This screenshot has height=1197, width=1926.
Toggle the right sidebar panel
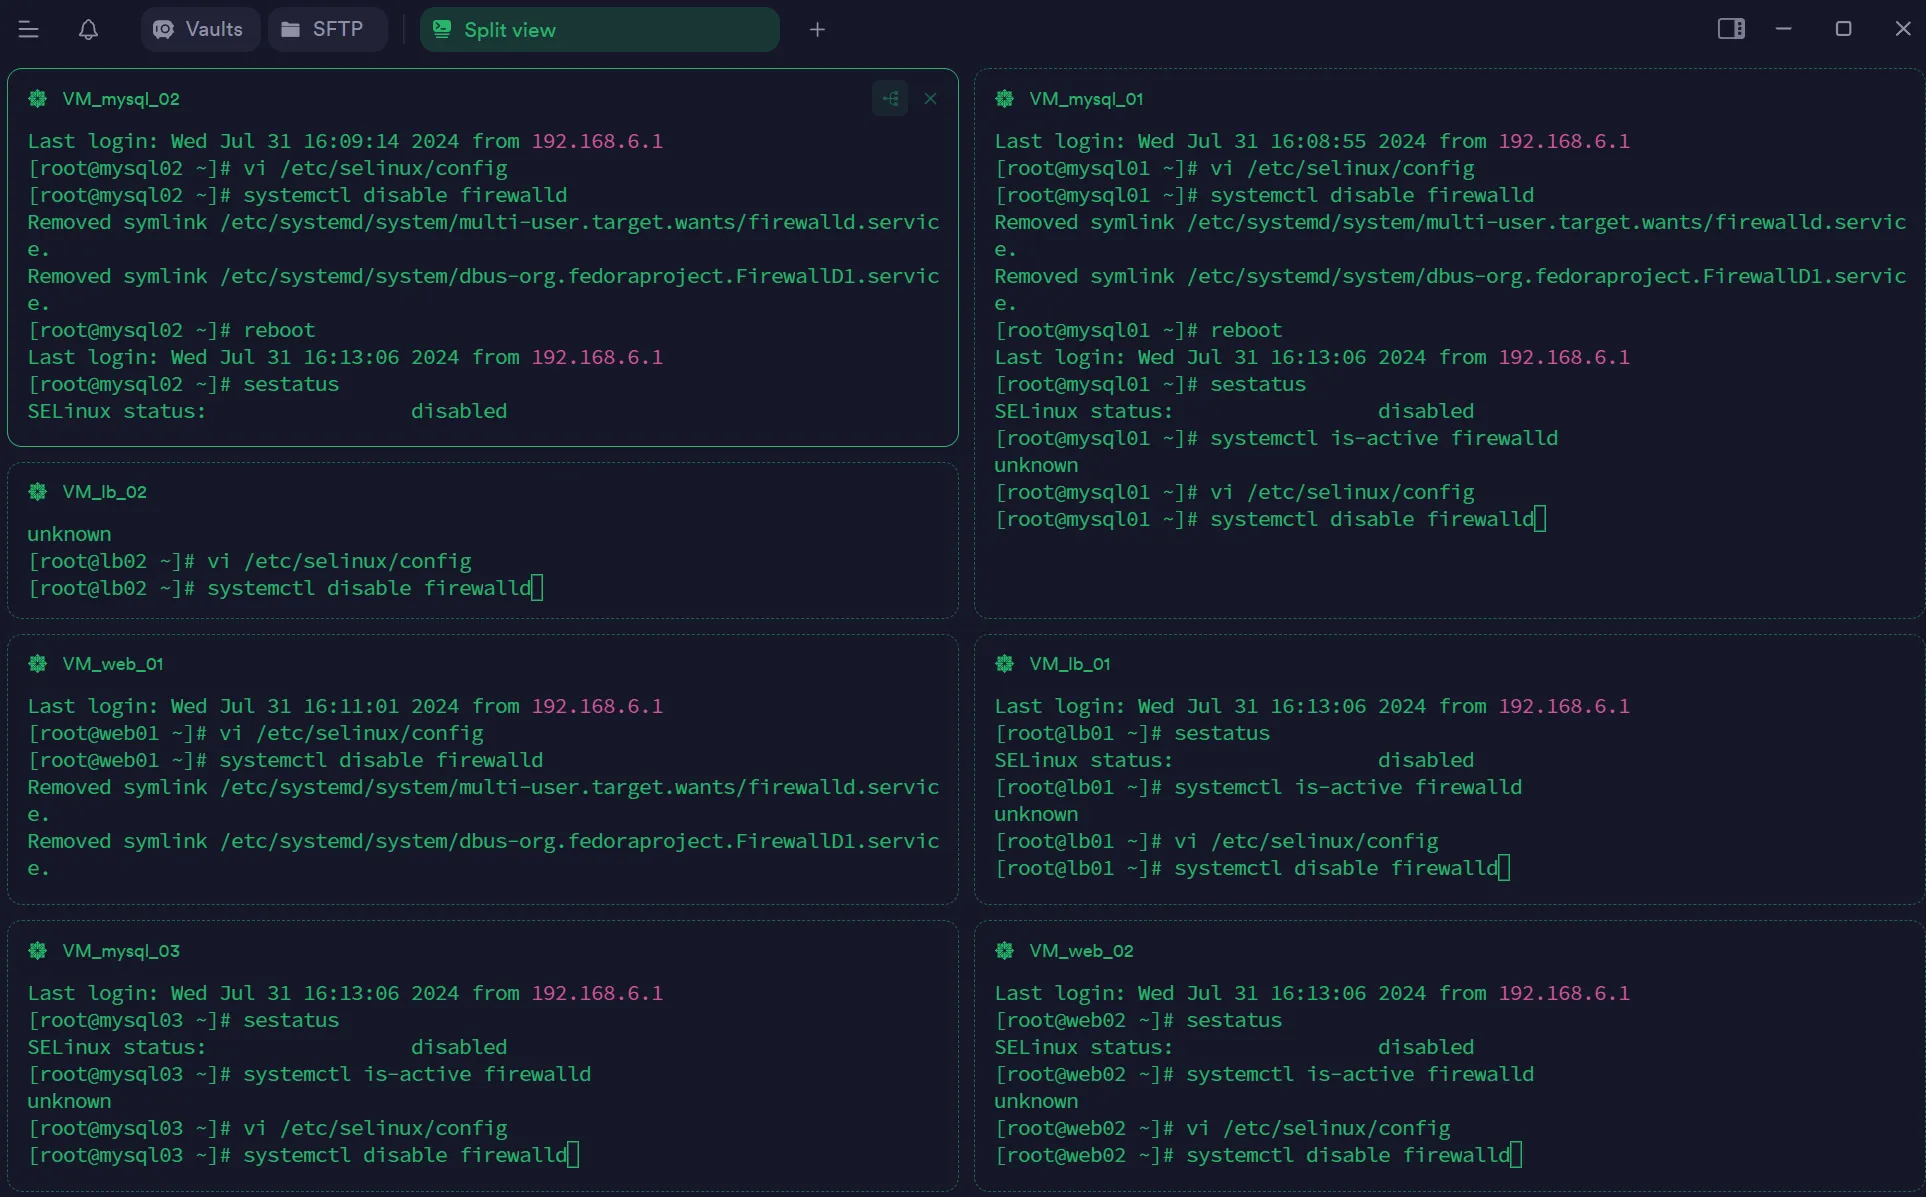click(x=1731, y=29)
